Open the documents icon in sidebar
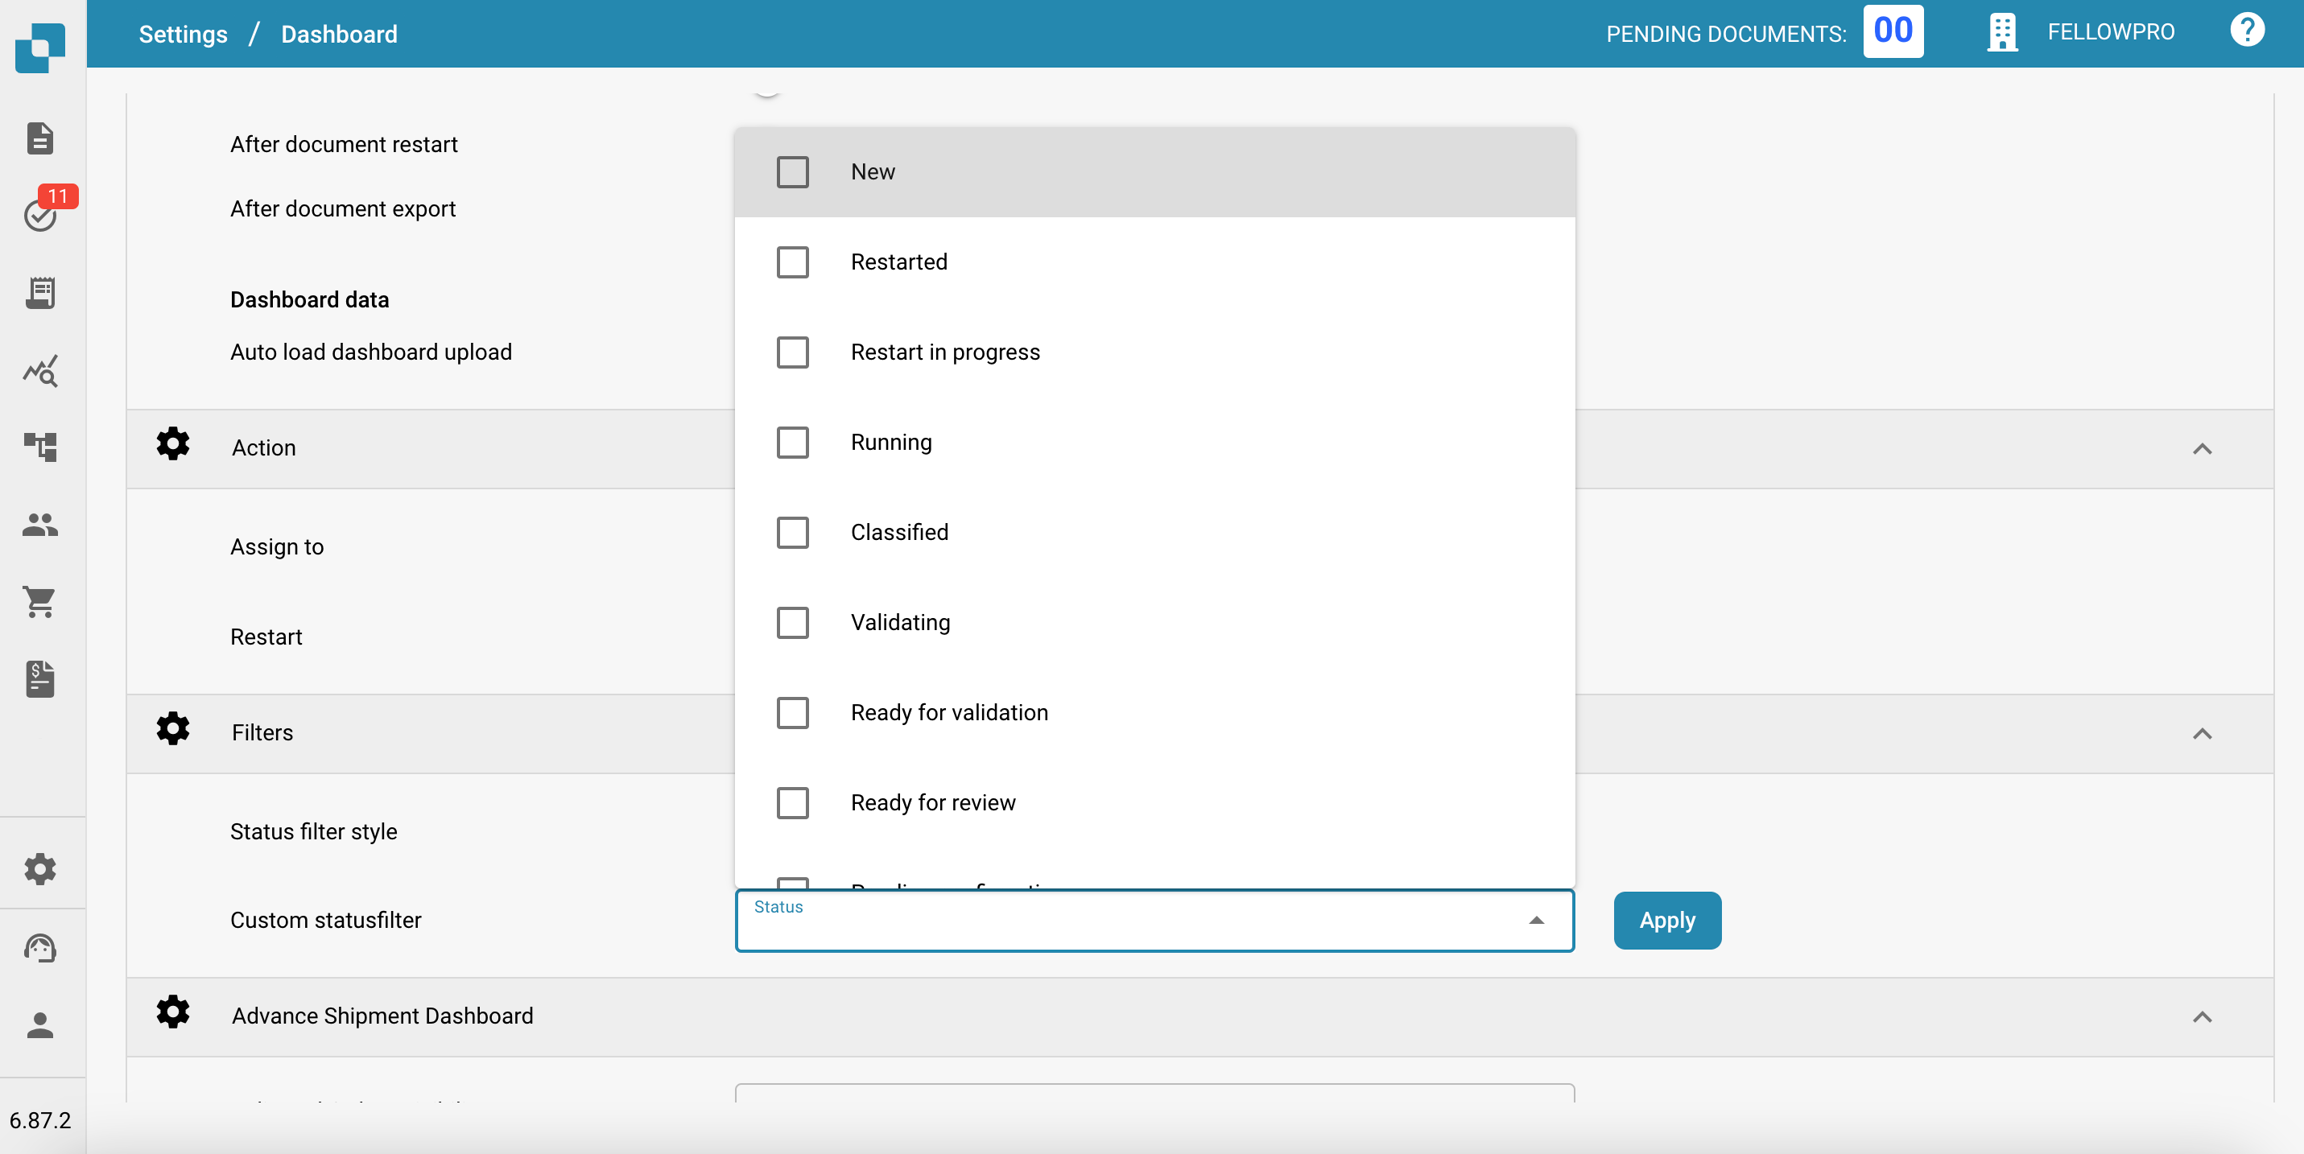 click(x=40, y=138)
